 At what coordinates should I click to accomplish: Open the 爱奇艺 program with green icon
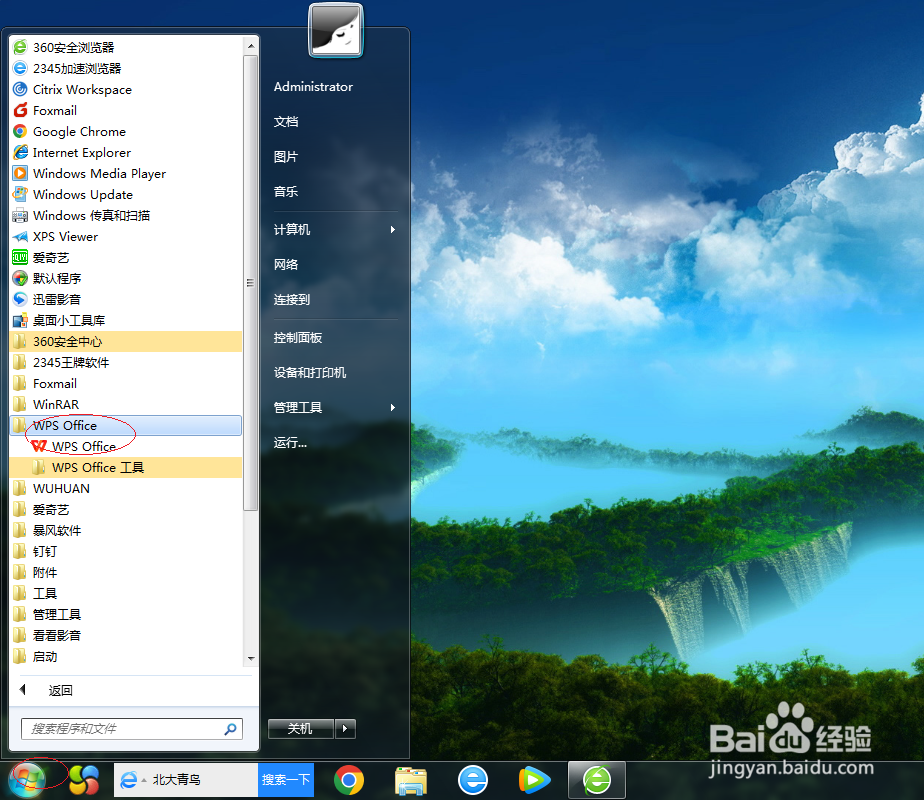tap(126, 257)
